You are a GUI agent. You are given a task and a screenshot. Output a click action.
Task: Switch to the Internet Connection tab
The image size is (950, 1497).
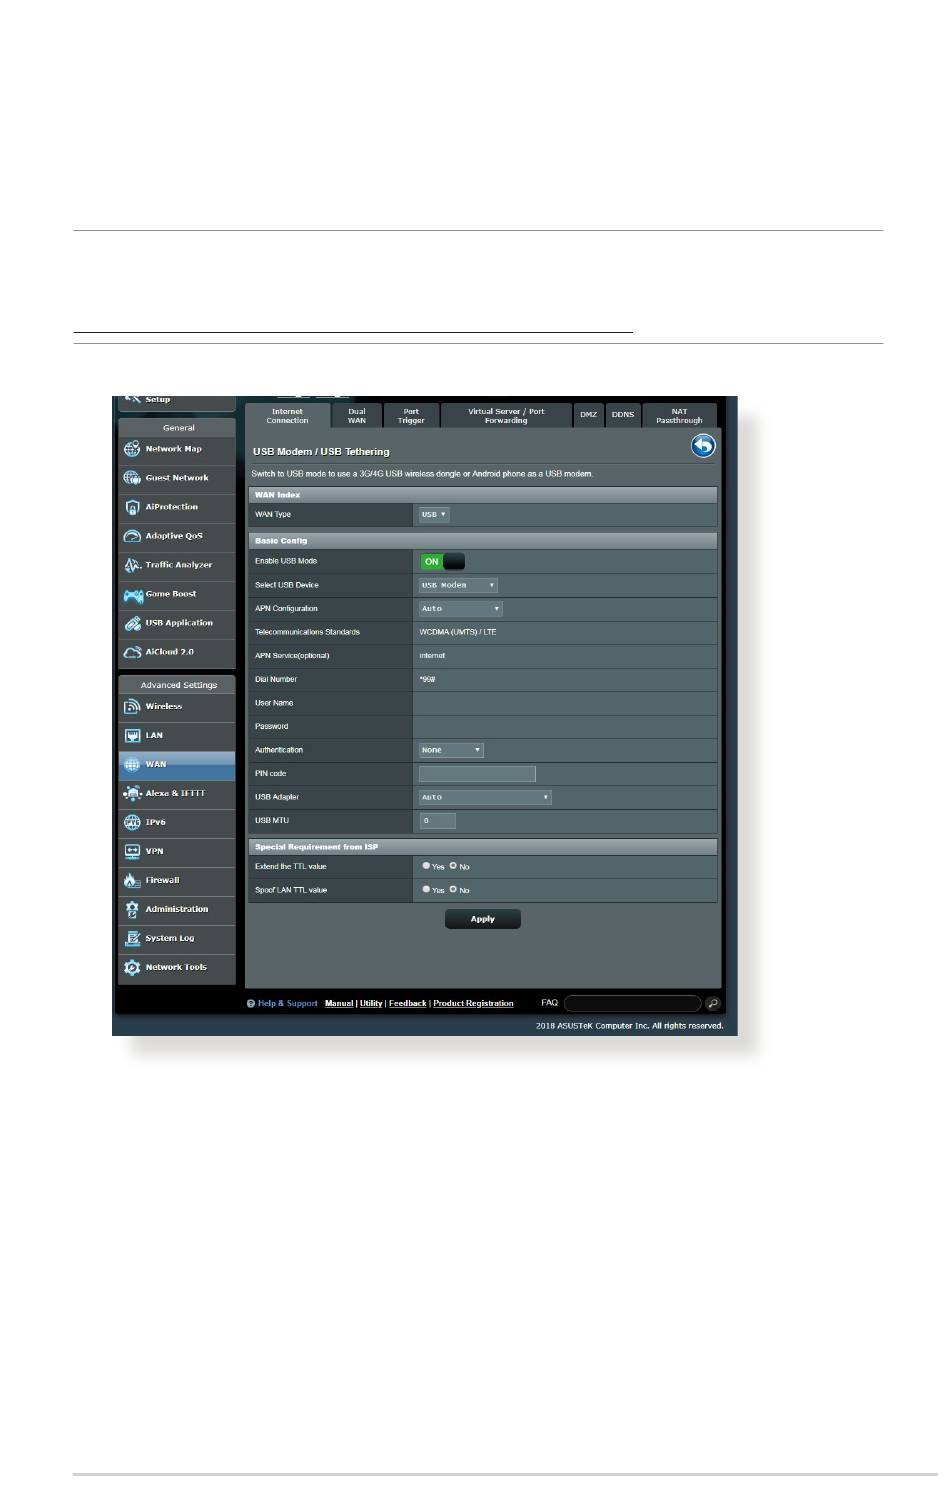click(x=287, y=415)
